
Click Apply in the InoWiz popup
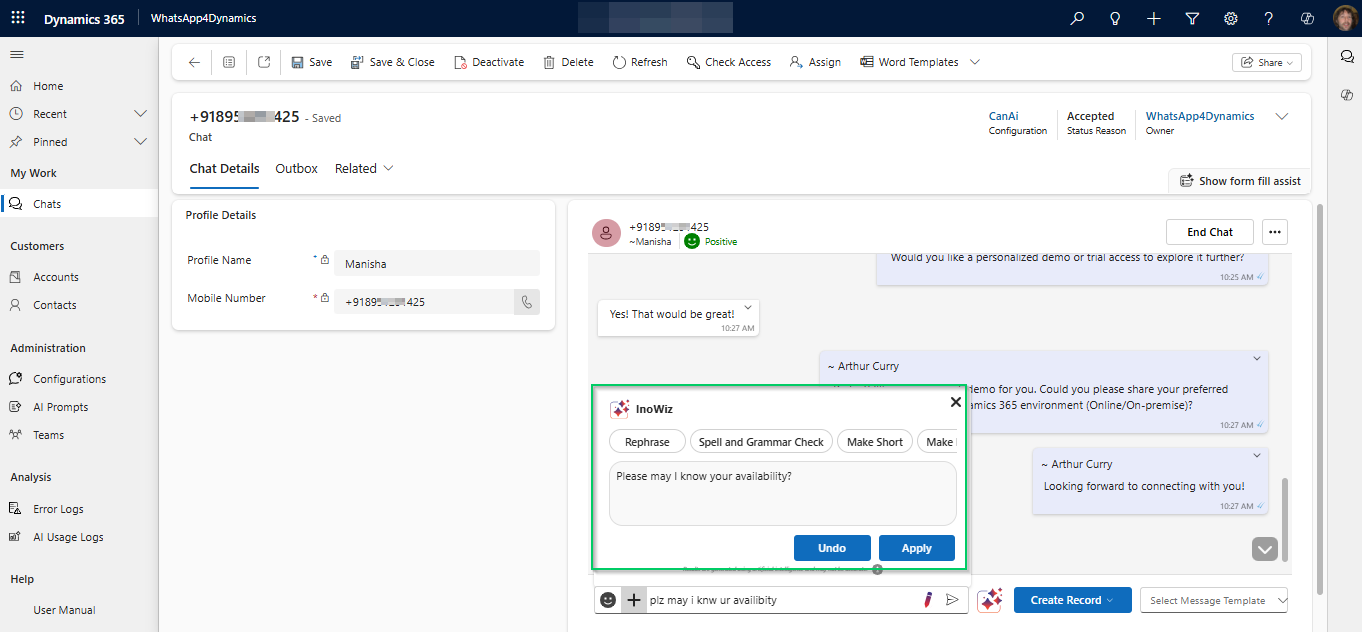click(x=916, y=547)
